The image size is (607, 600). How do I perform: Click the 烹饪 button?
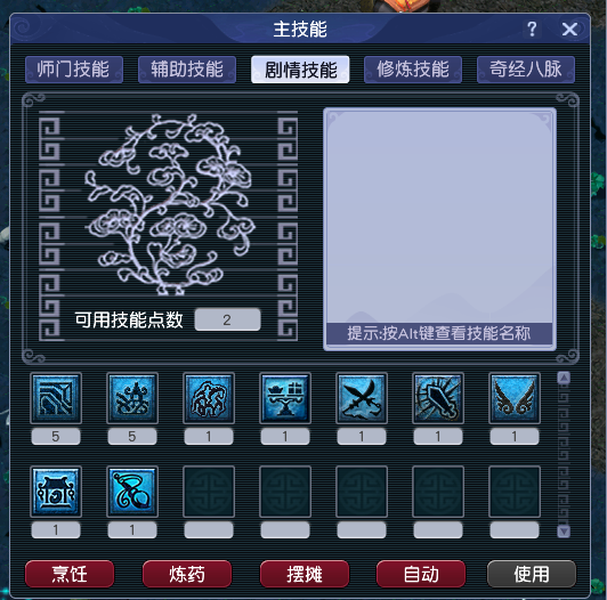(x=70, y=574)
